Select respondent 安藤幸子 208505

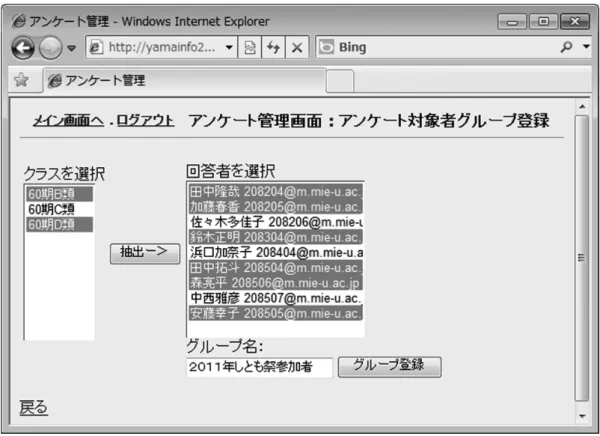(275, 314)
